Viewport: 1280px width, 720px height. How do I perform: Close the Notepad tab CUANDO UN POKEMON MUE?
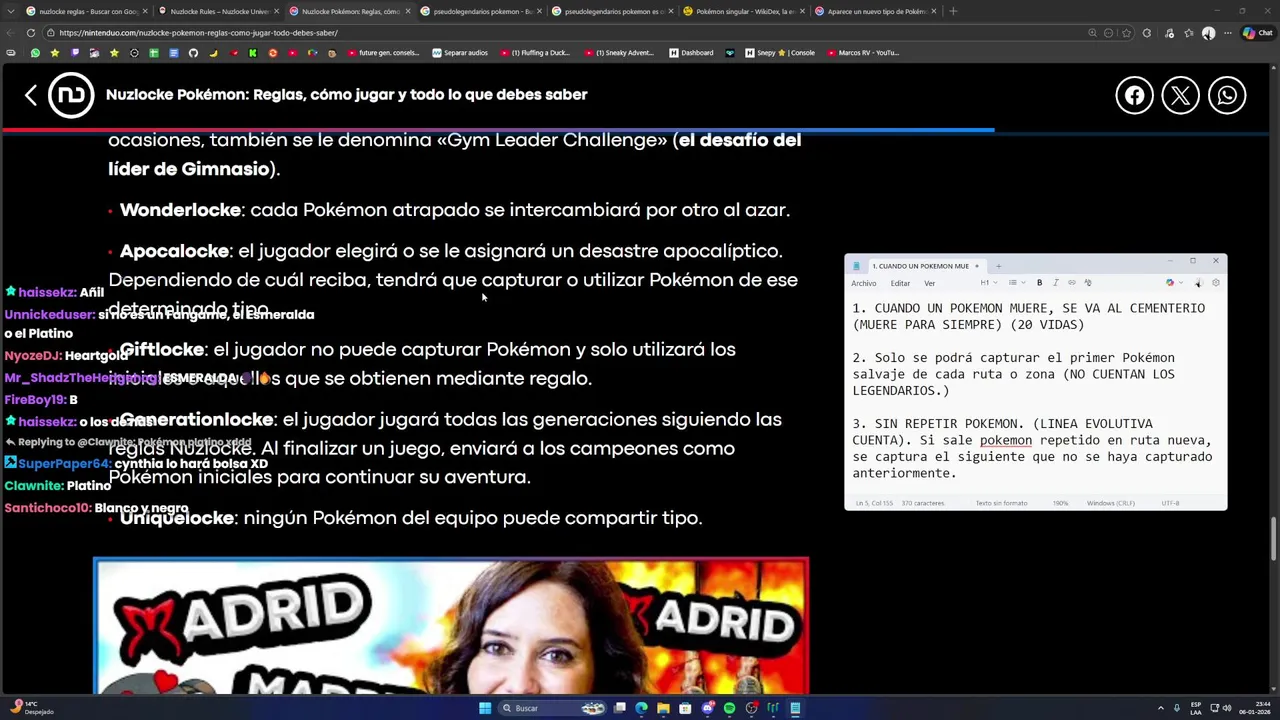click(x=977, y=266)
